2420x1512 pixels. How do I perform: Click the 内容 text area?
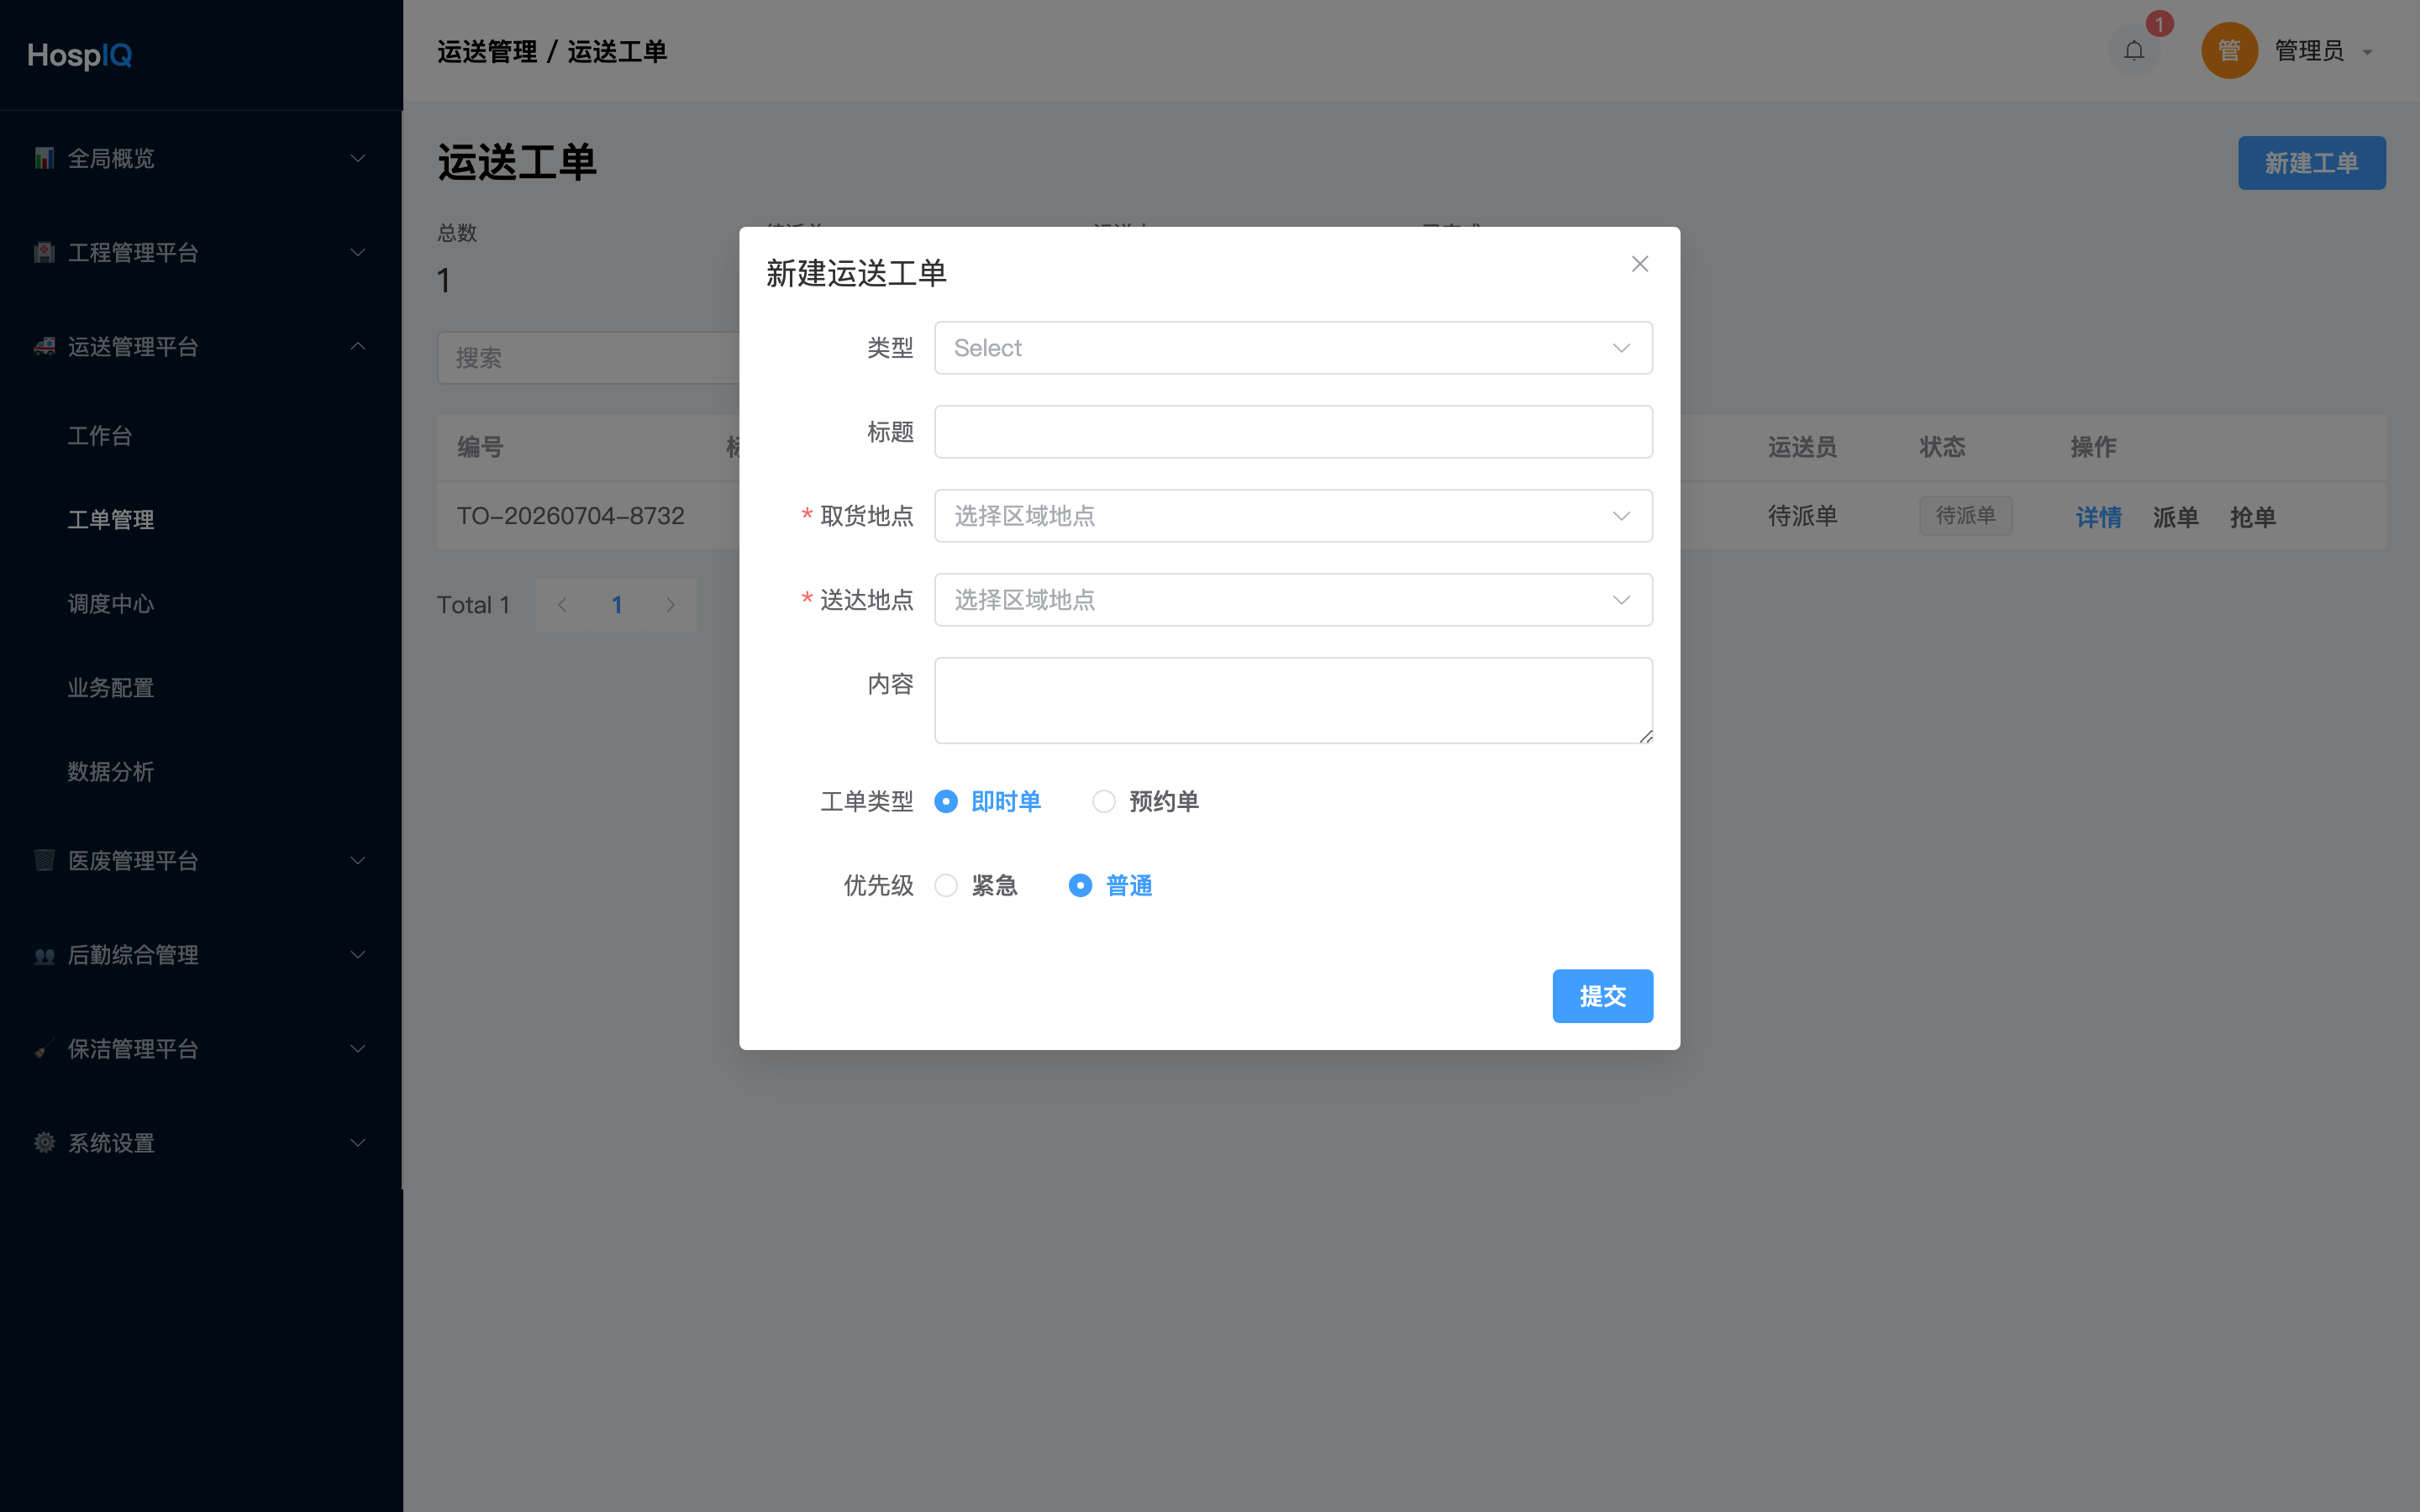1293,700
